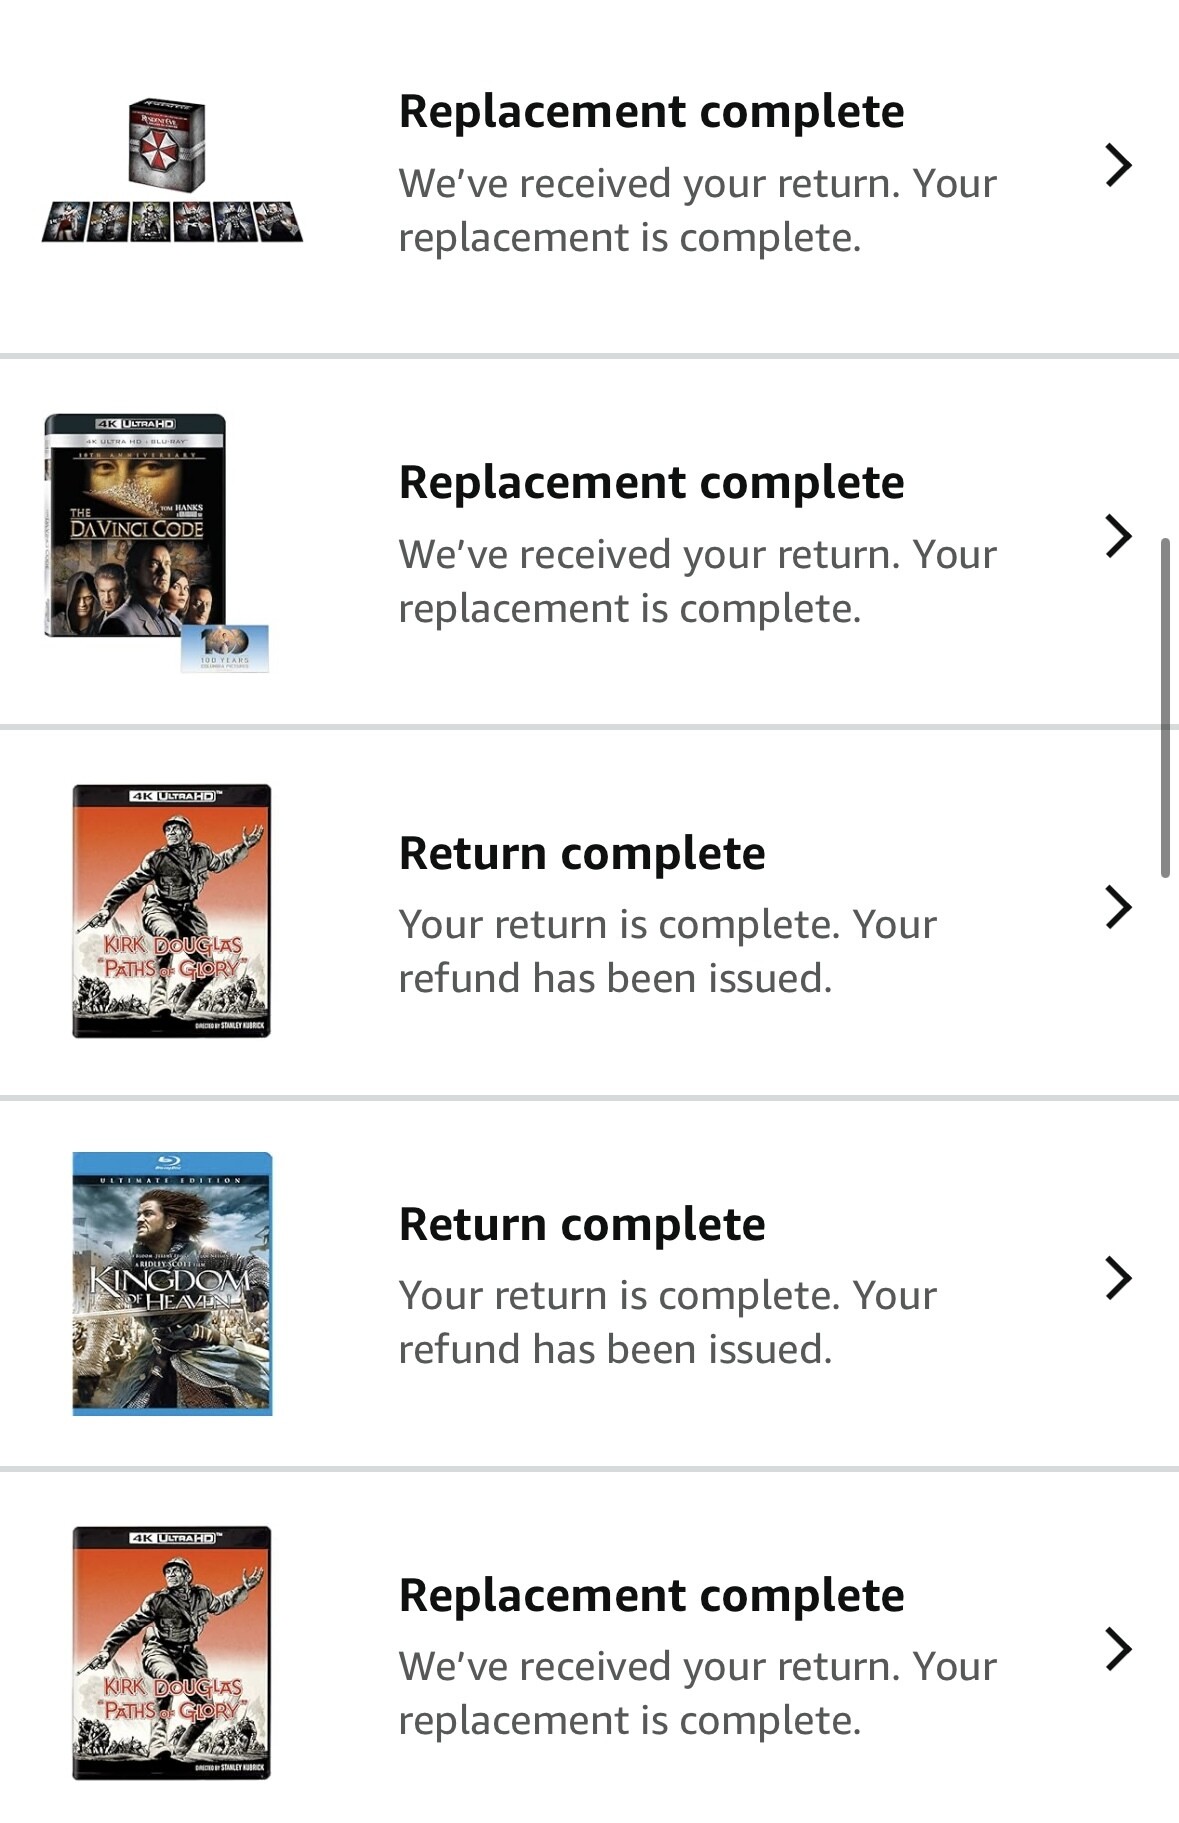Viewport: 1179px width, 1823px height.
Task: Tap Paths of Glory cover beside Return complete
Action: point(172,911)
